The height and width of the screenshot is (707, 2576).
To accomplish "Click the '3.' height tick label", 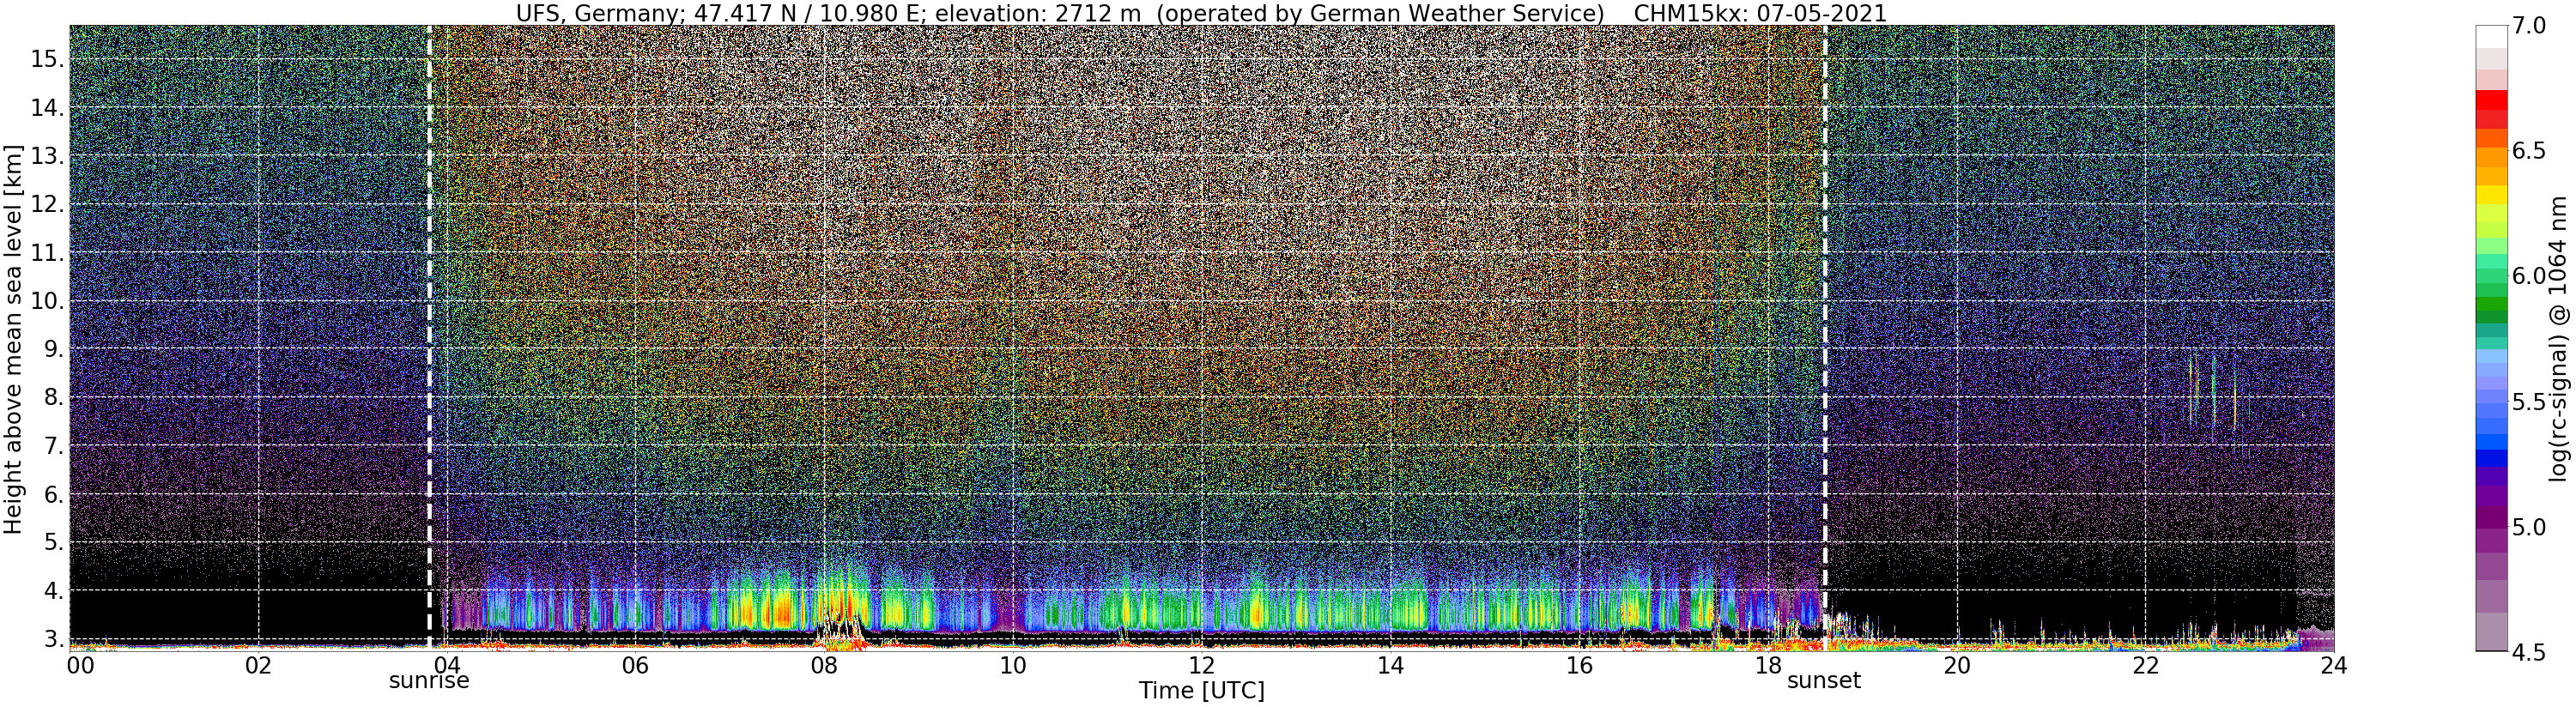I will tap(53, 638).
